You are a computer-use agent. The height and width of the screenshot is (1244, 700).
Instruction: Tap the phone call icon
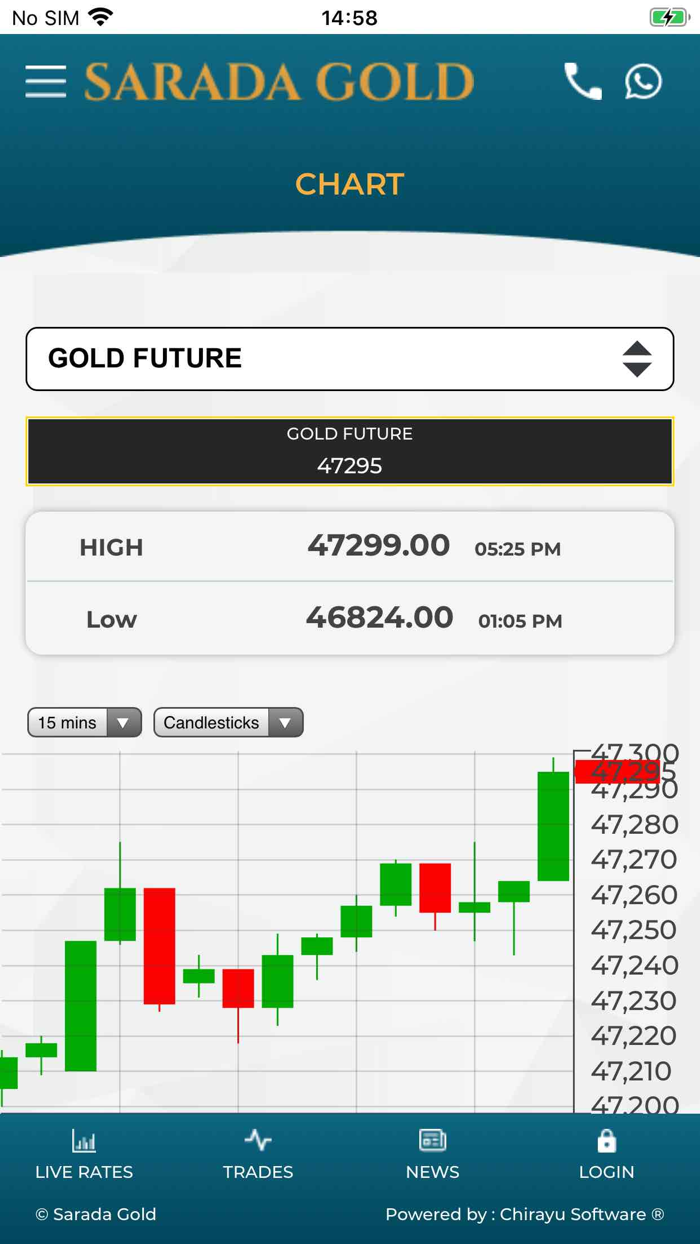tap(582, 82)
